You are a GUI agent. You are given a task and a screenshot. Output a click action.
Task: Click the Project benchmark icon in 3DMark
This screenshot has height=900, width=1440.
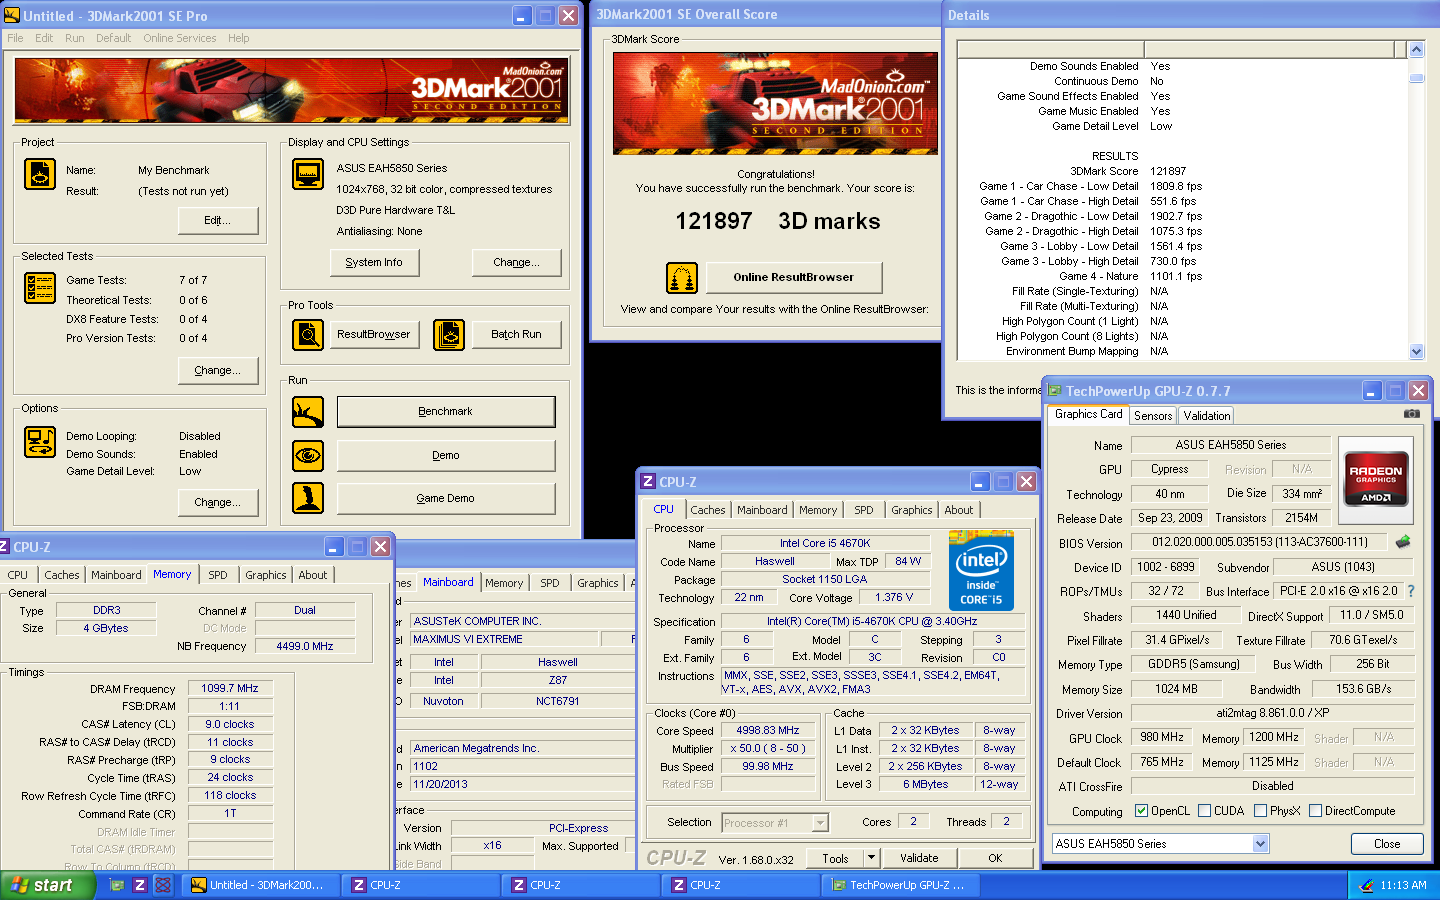(40, 174)
